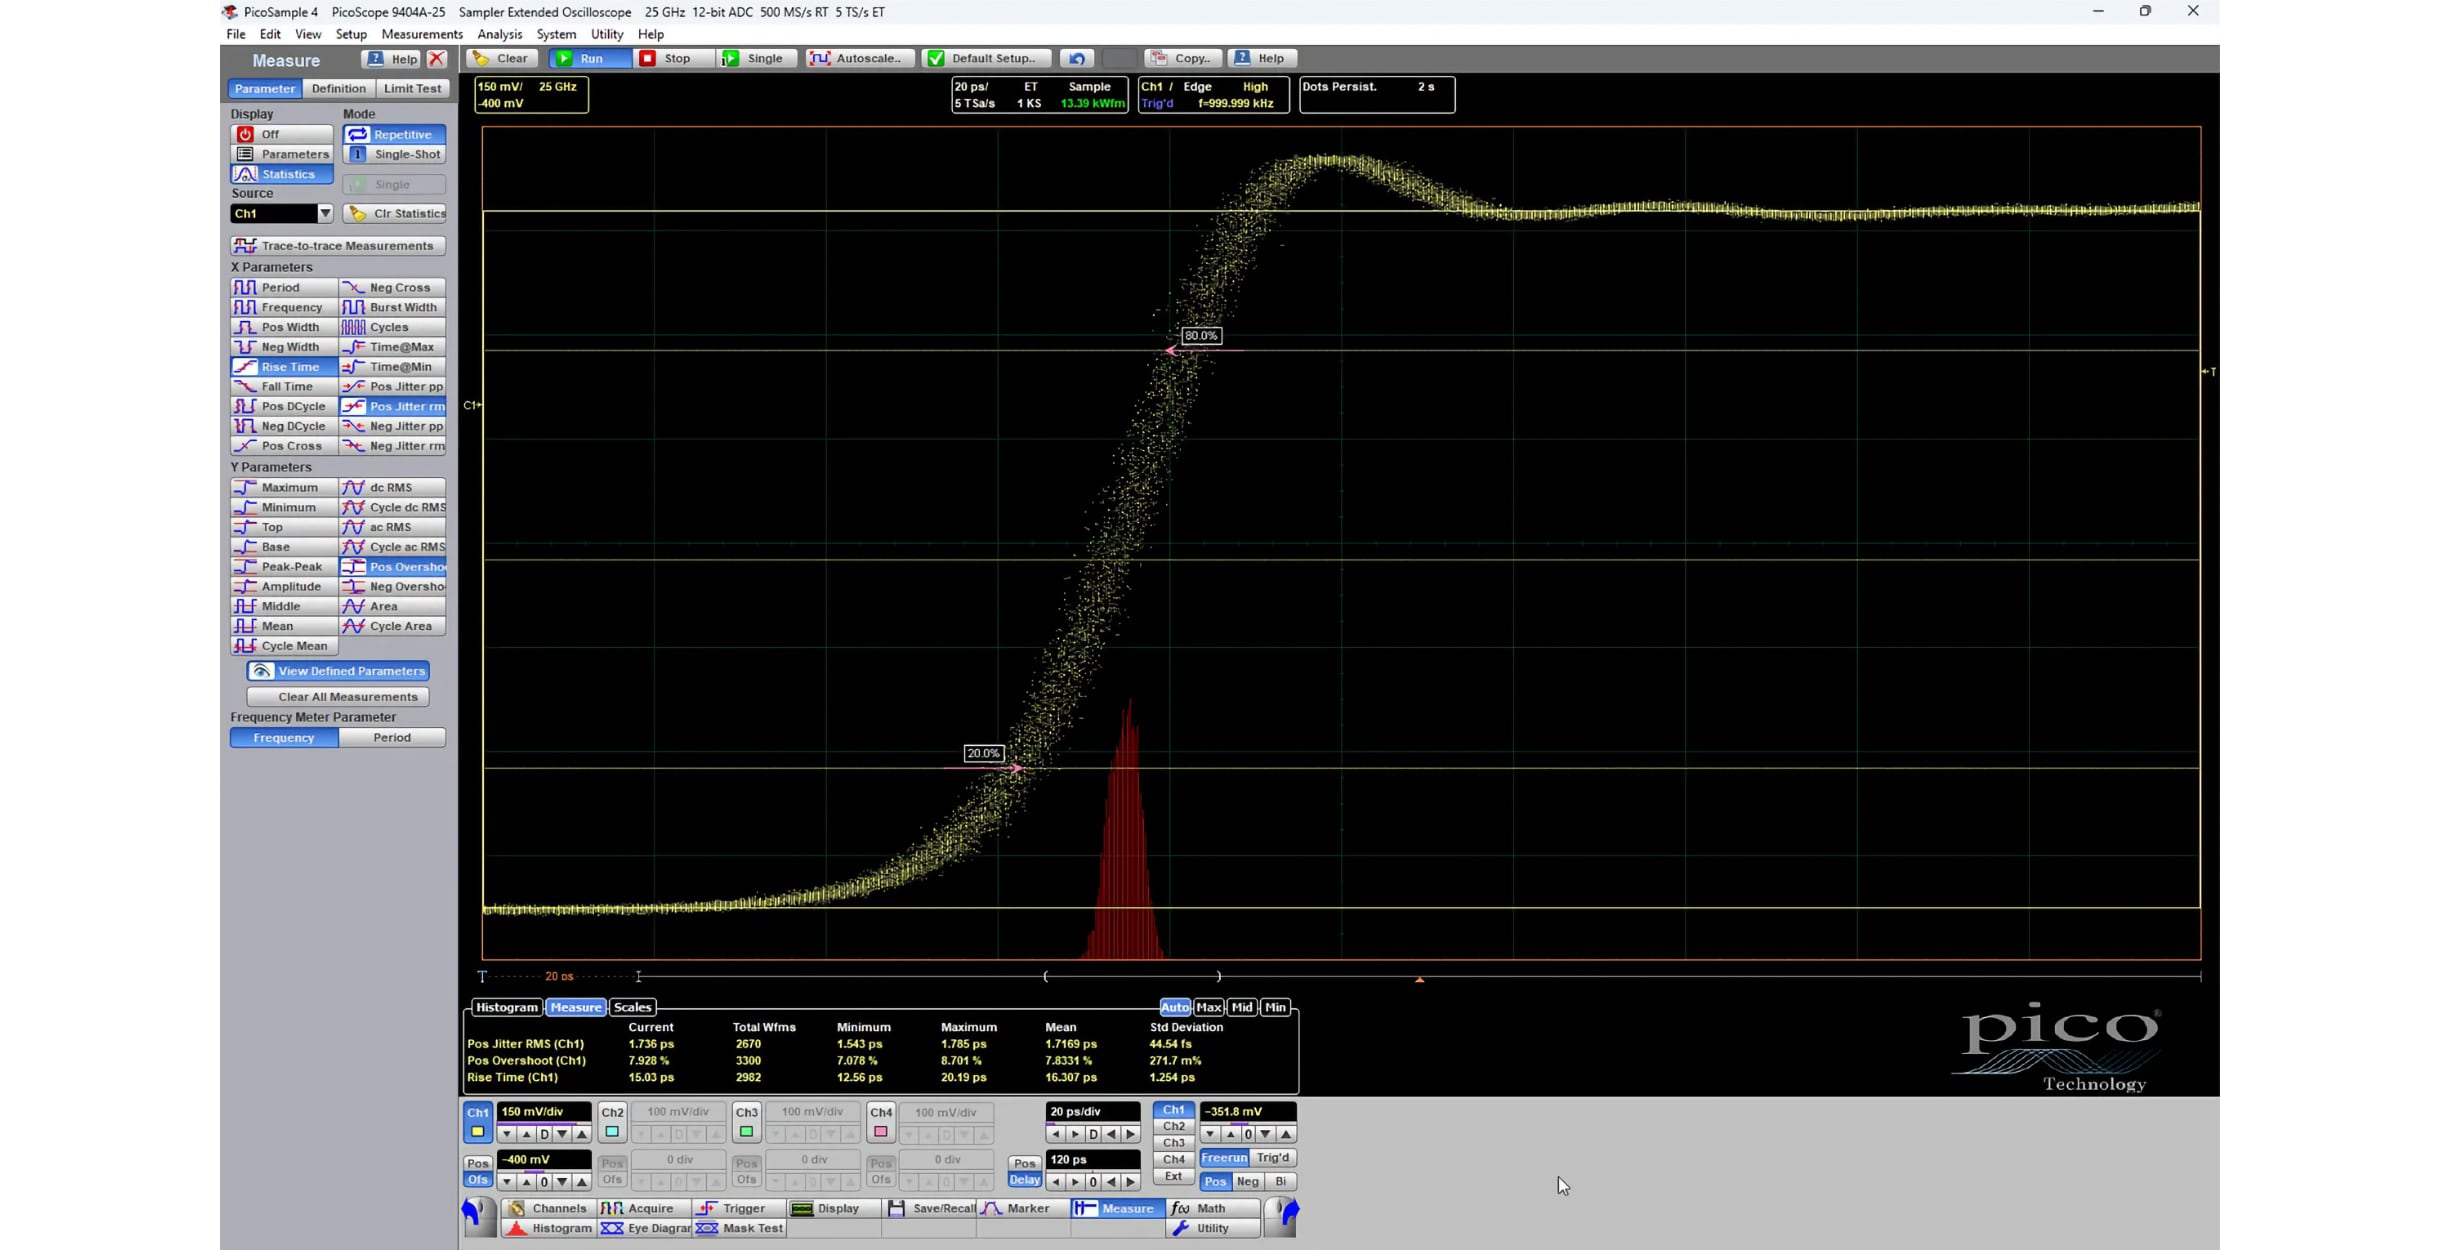
Task: Choose Repetitive mode
Action: coord(394,134)
